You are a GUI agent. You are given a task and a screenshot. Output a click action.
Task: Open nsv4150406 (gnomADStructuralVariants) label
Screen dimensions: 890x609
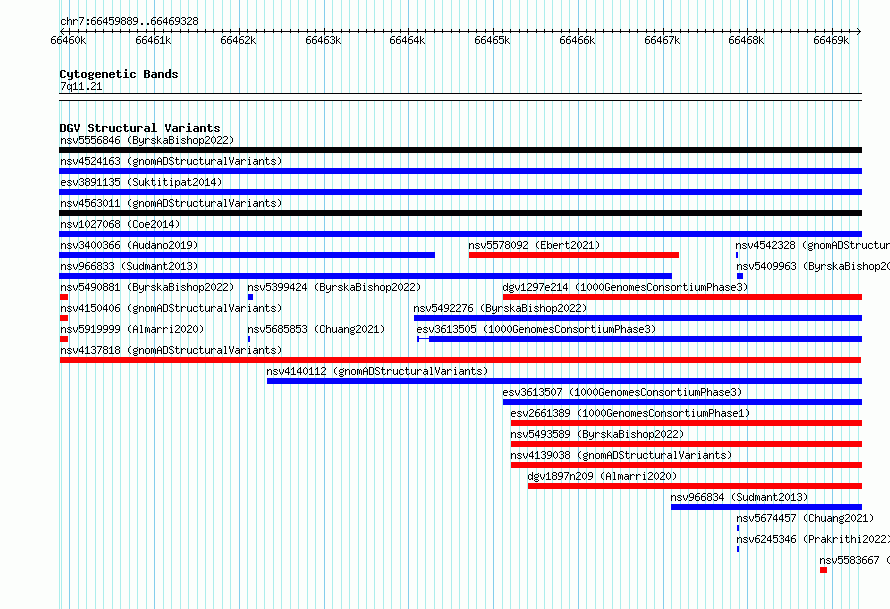coord(171,308)
